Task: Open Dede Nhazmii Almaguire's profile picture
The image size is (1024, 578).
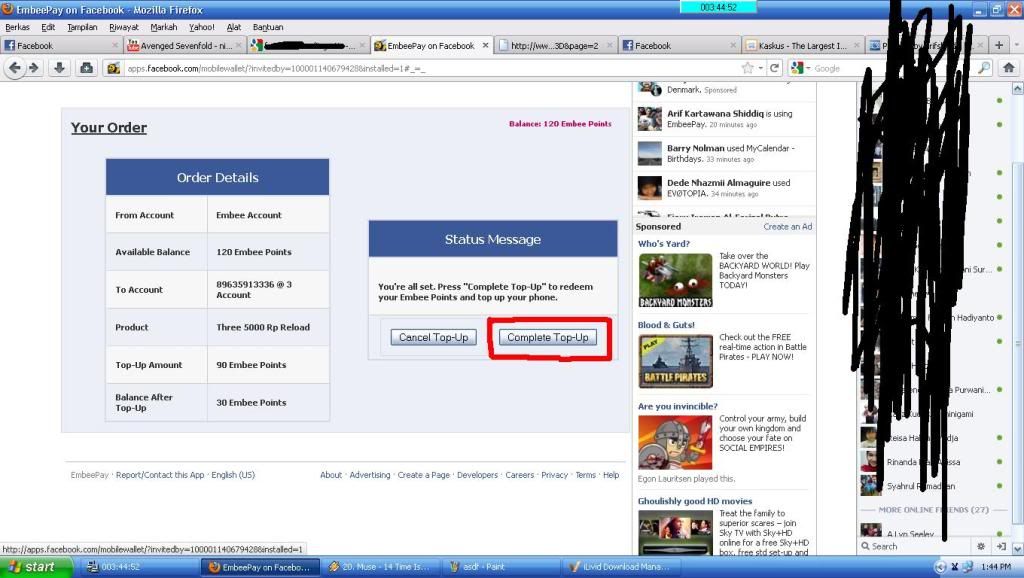Action: coord(649,188)
